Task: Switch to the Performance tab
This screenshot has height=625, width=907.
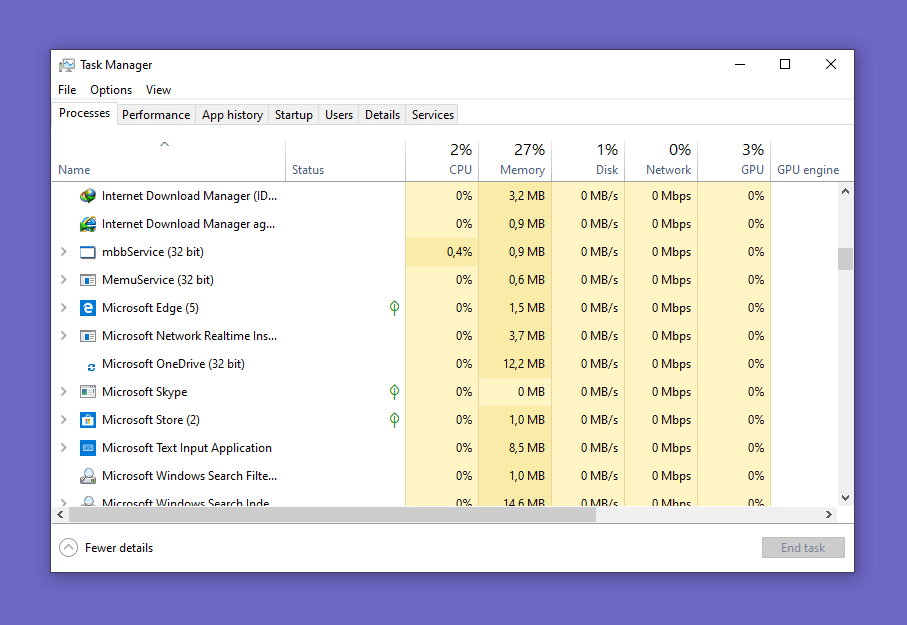Action: (156, 115)
